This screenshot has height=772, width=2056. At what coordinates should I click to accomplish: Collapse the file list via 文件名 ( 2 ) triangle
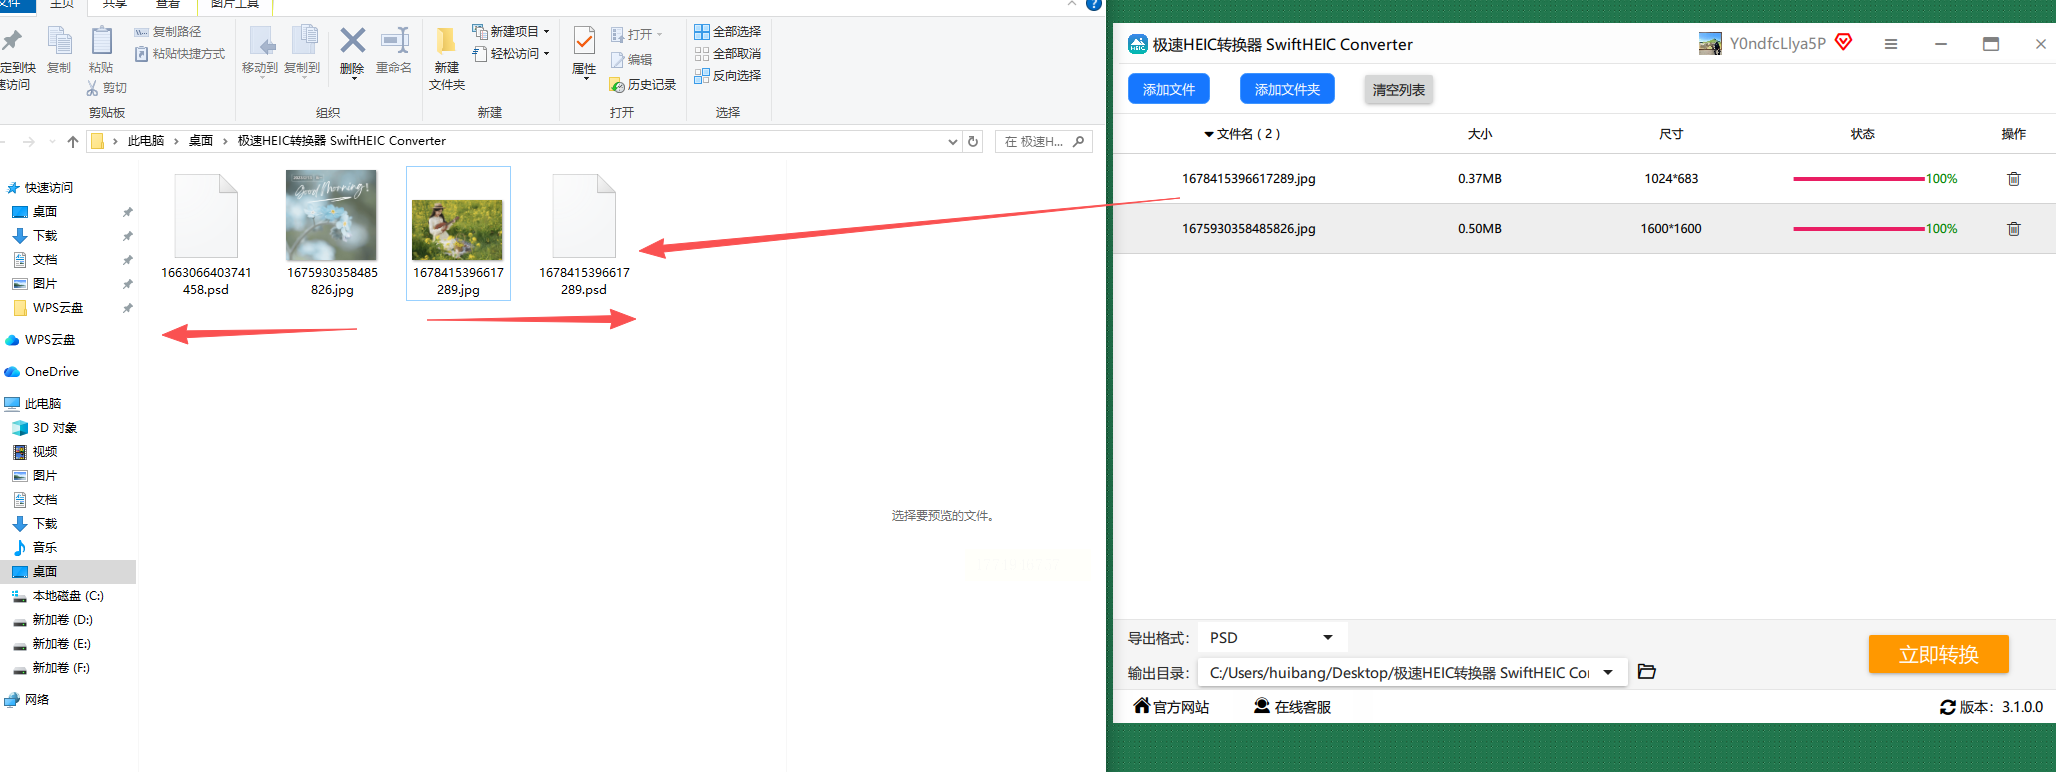coord(1209,134)
